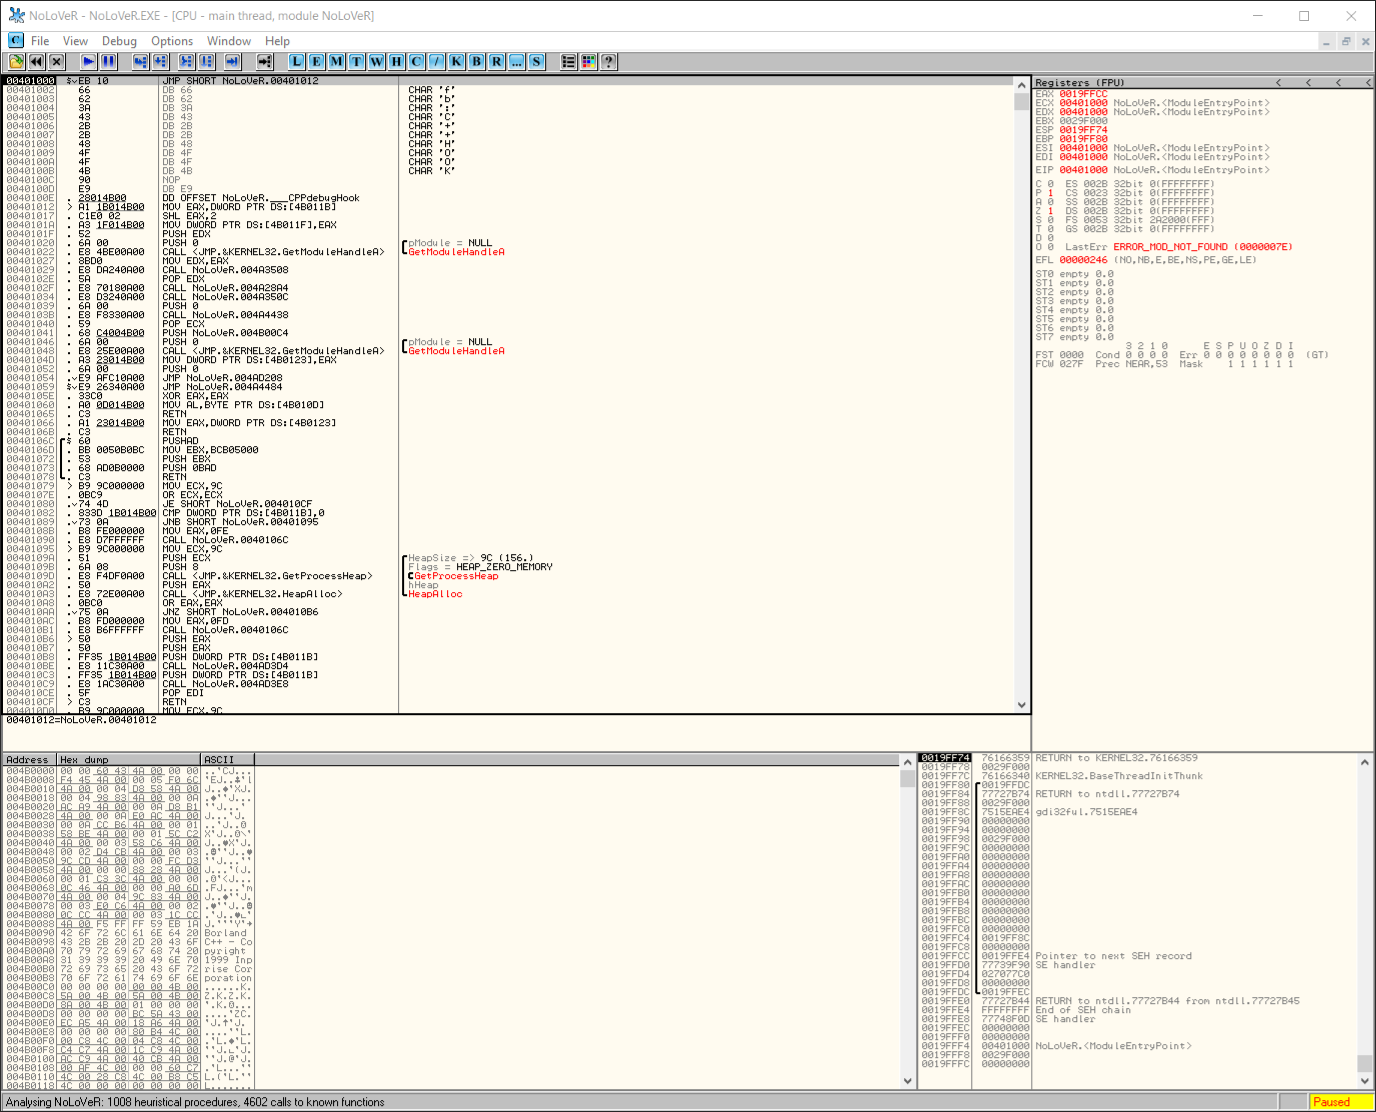Image resolution: width=1376 pixels, height=1112 pixels.
Task: Open Run trace via ellipsis icon
Action: [517, 61]
